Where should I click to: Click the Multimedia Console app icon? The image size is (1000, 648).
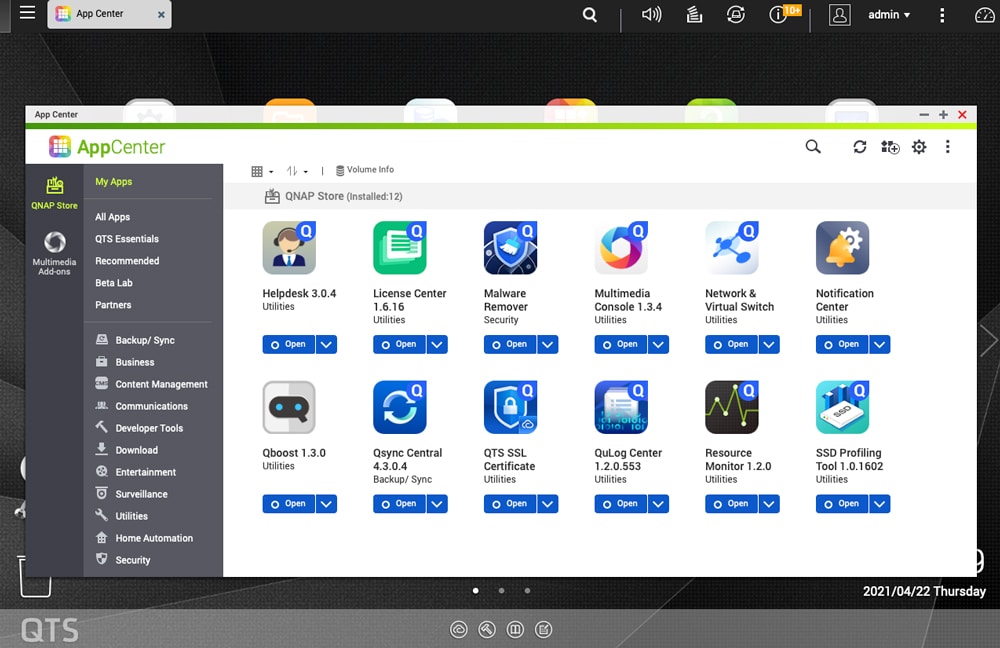(621, 247)
